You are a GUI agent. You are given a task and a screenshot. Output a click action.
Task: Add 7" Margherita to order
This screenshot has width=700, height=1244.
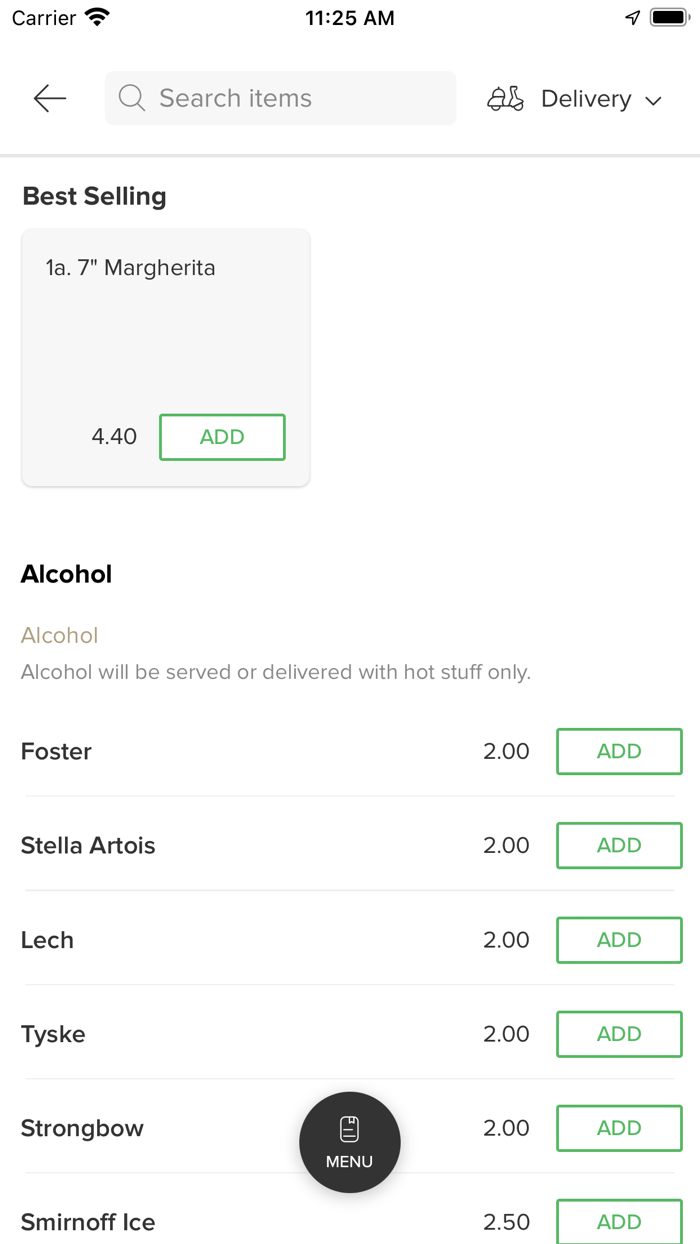[x=222, y=437]
